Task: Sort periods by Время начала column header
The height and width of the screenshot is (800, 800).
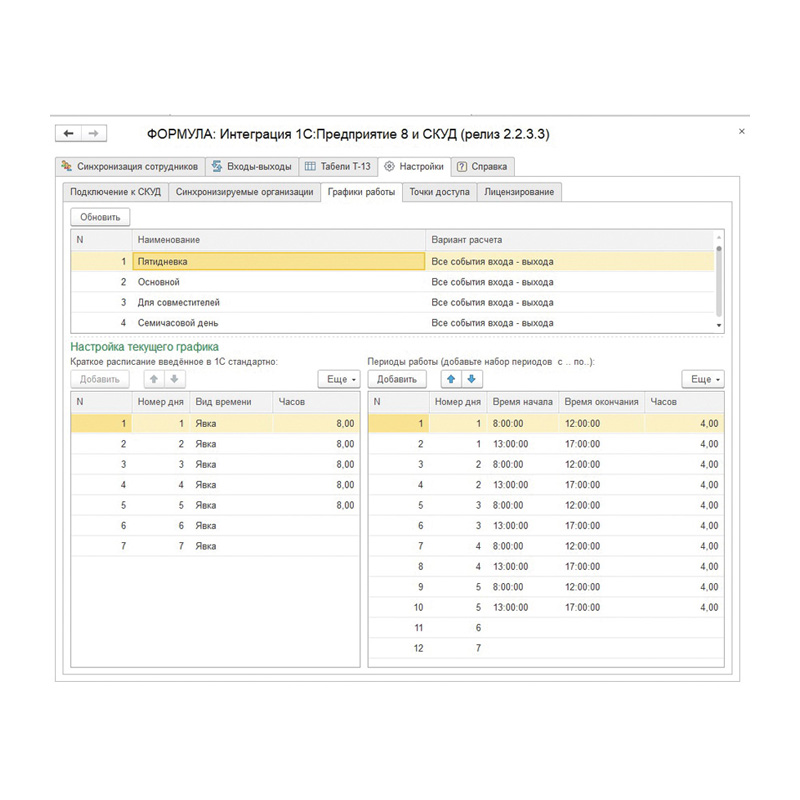Action: (x=522, y=402)
